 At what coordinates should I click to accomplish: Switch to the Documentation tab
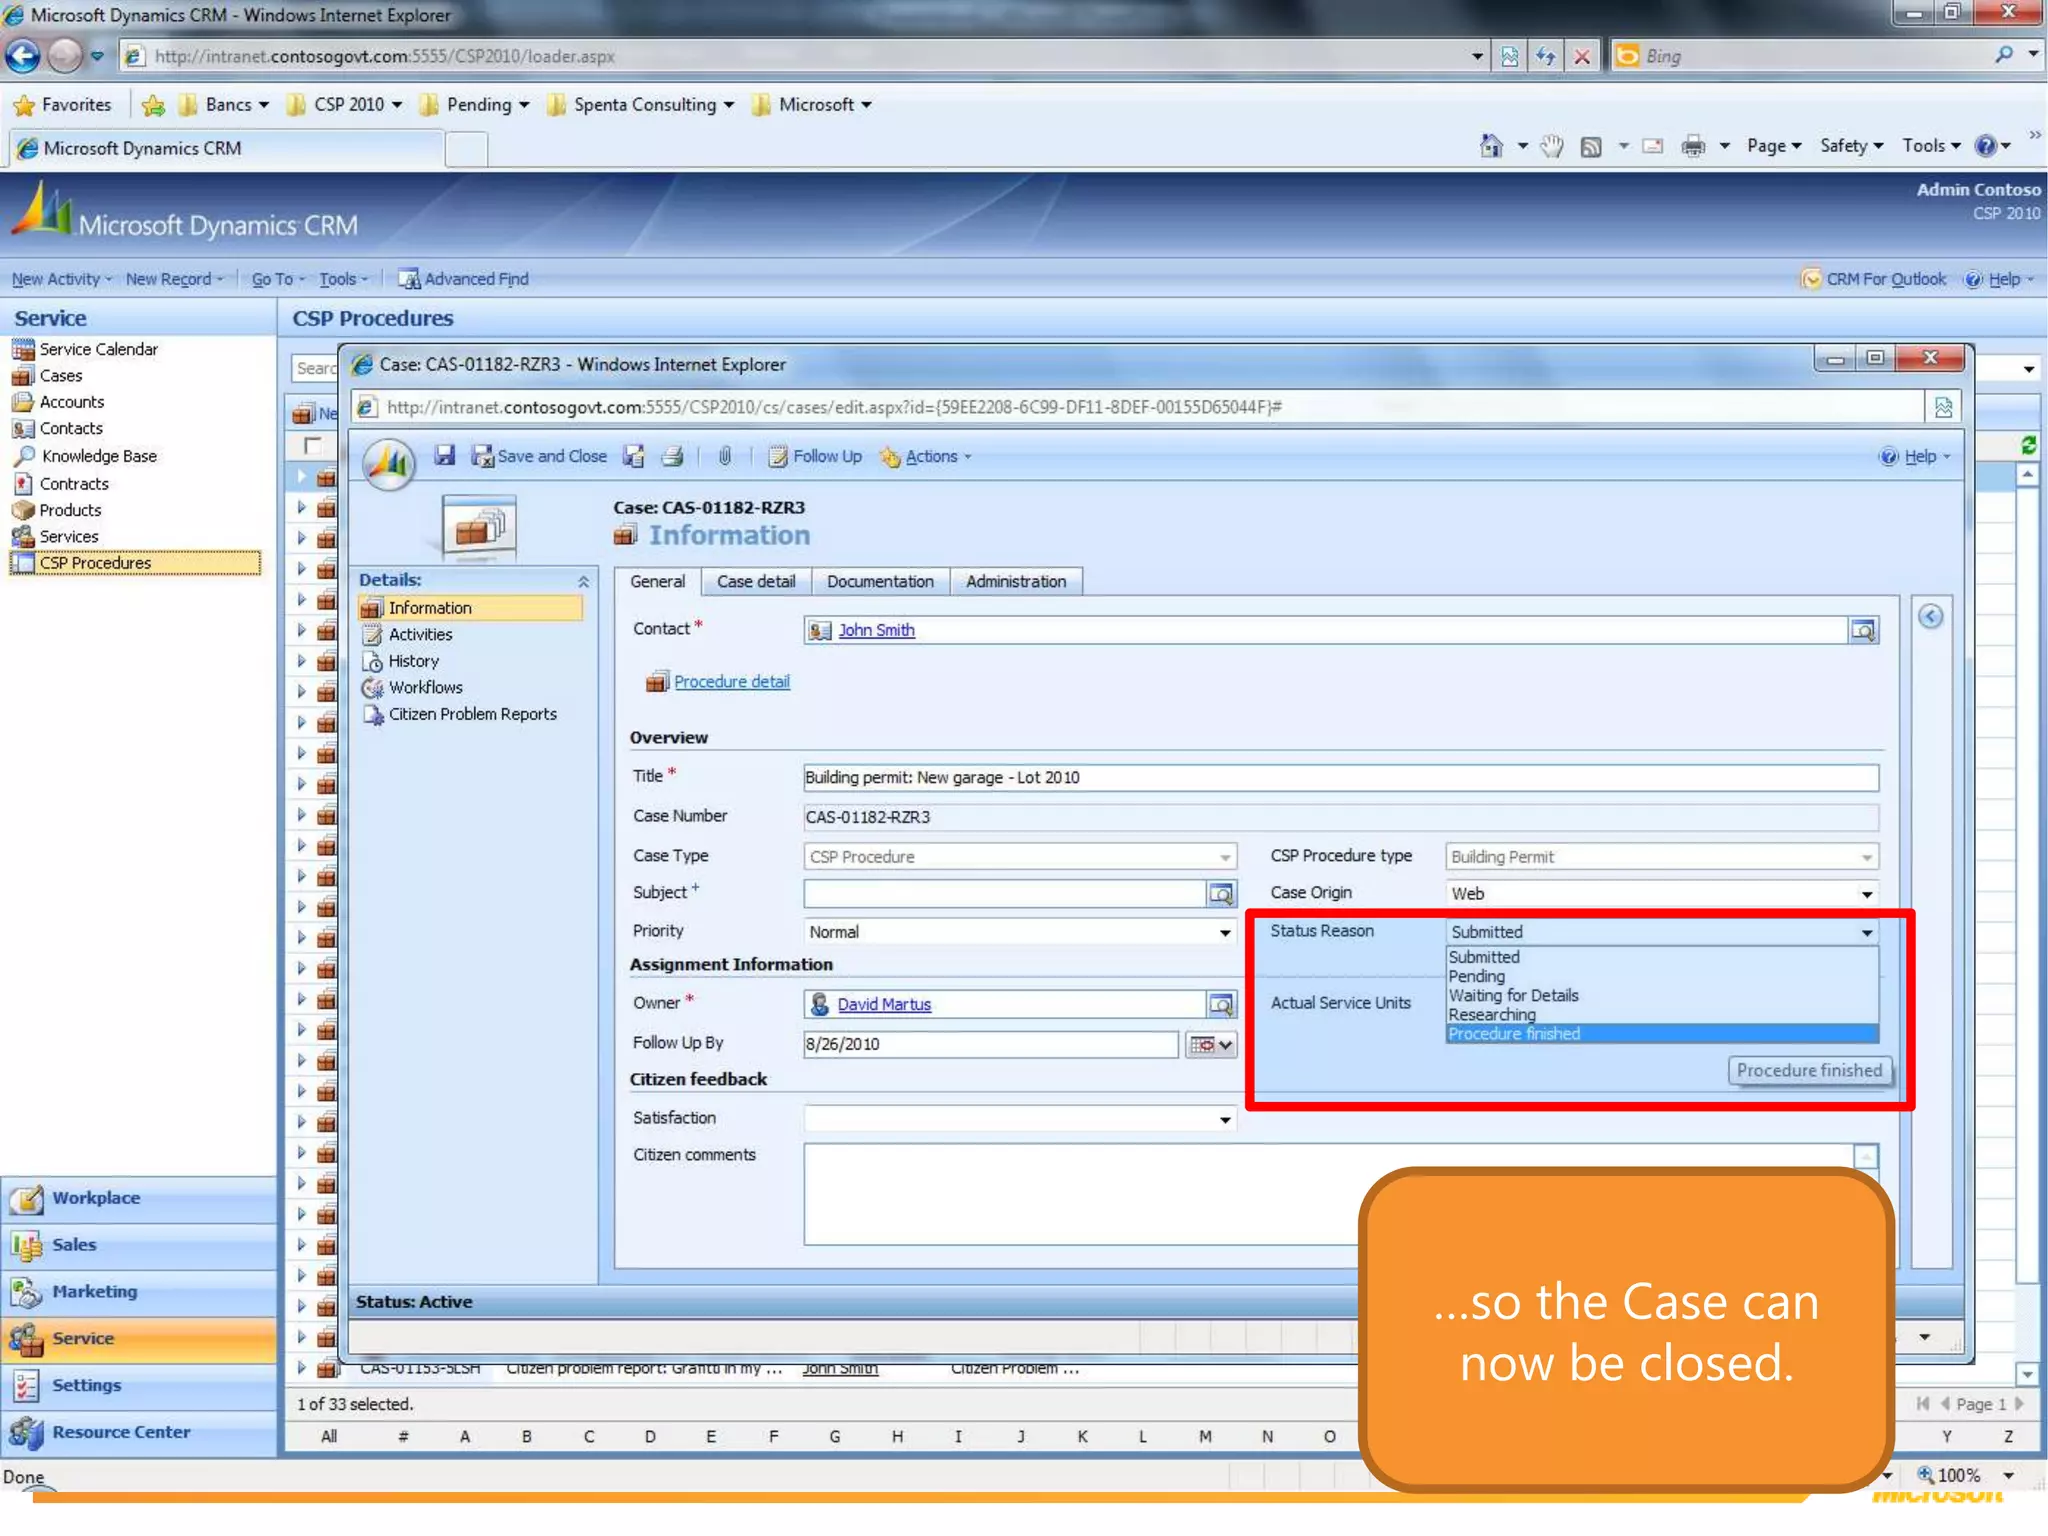click(x=880, y=581)
